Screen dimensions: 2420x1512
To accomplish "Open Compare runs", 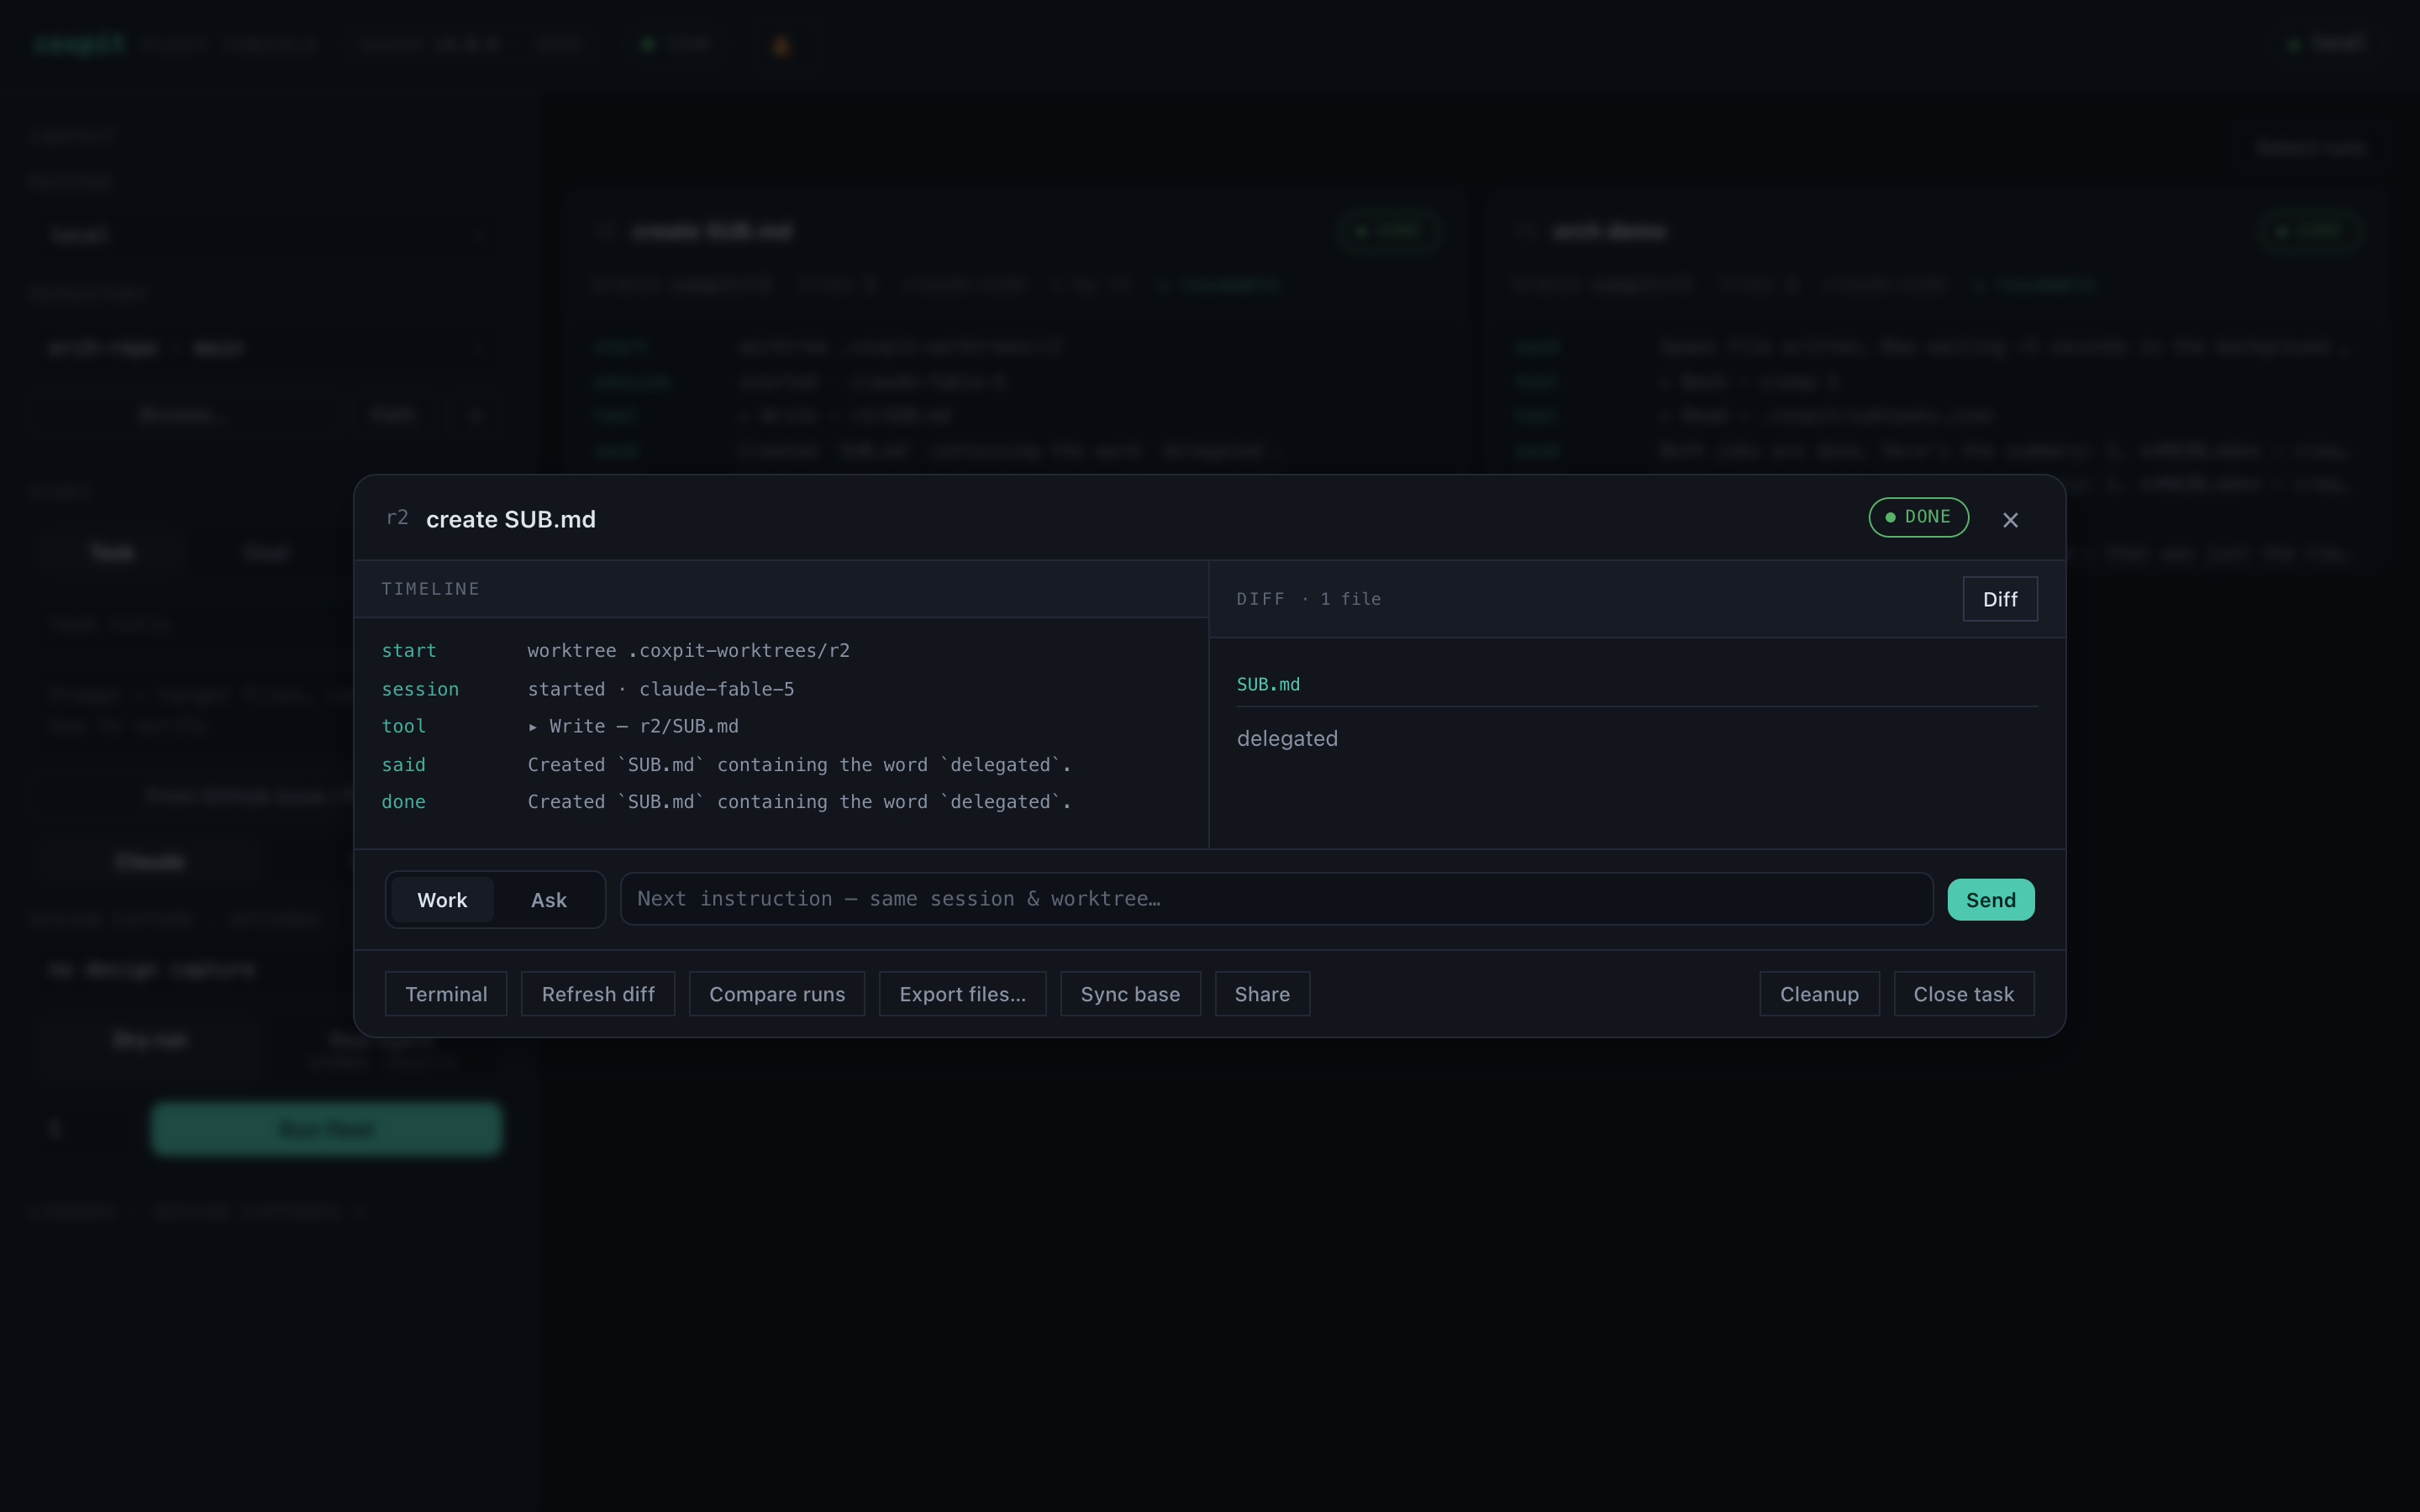I will click(777, 994).
